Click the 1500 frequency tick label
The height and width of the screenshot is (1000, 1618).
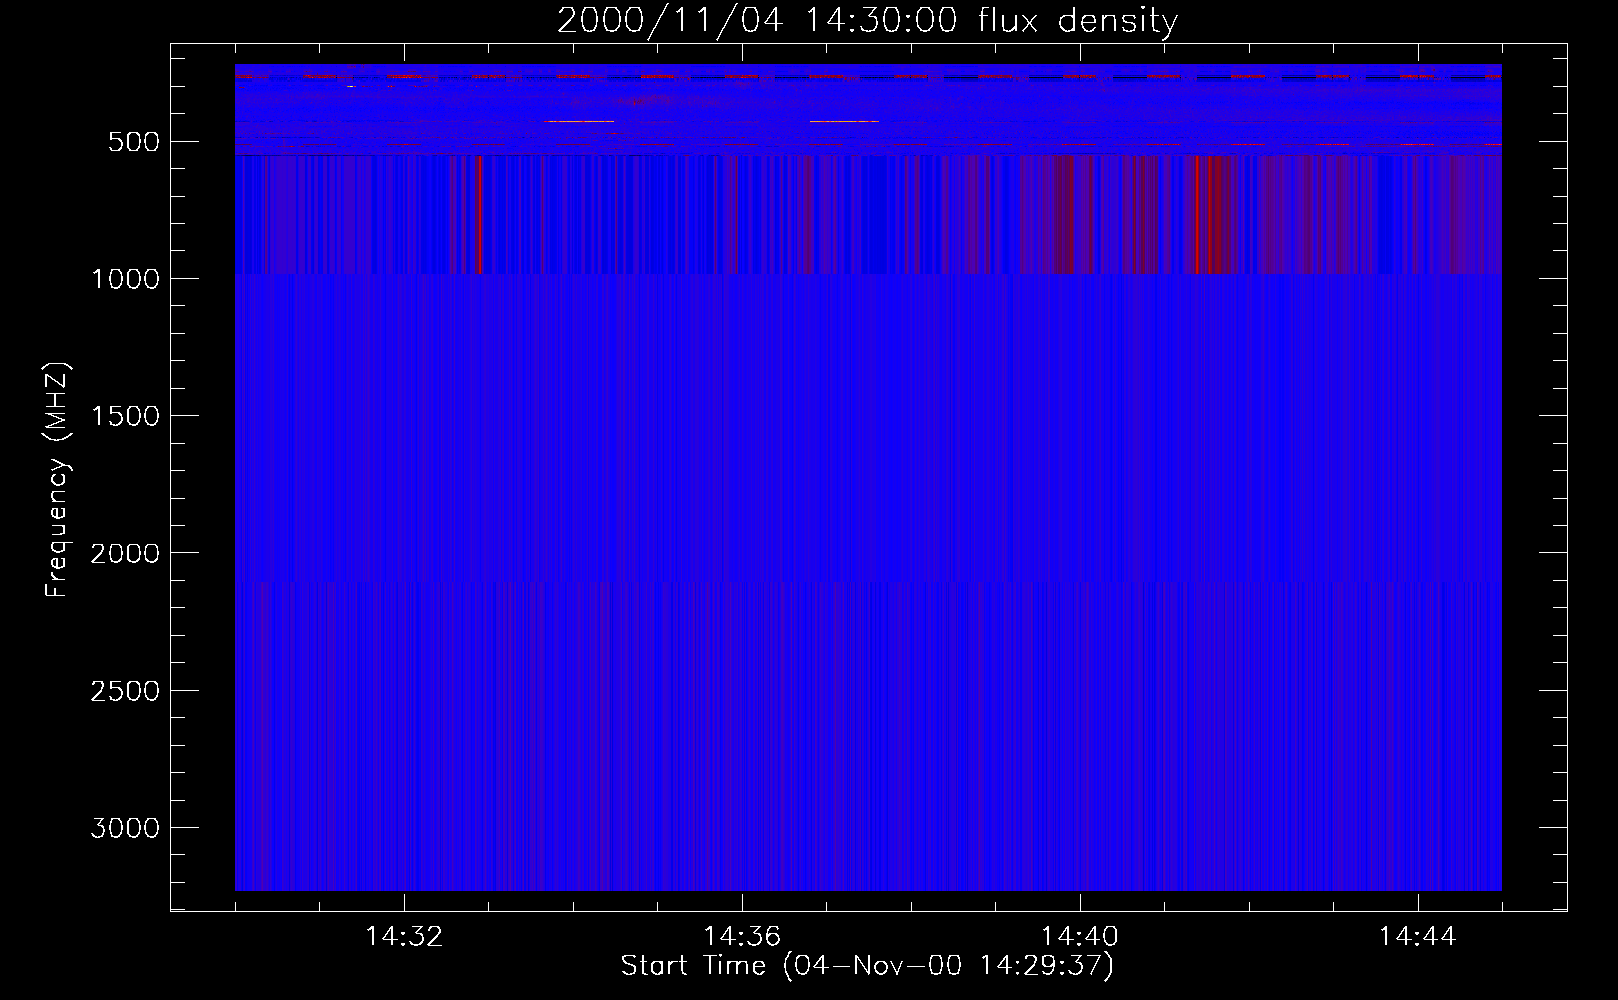pyautogui.click(x=125, y=416)
